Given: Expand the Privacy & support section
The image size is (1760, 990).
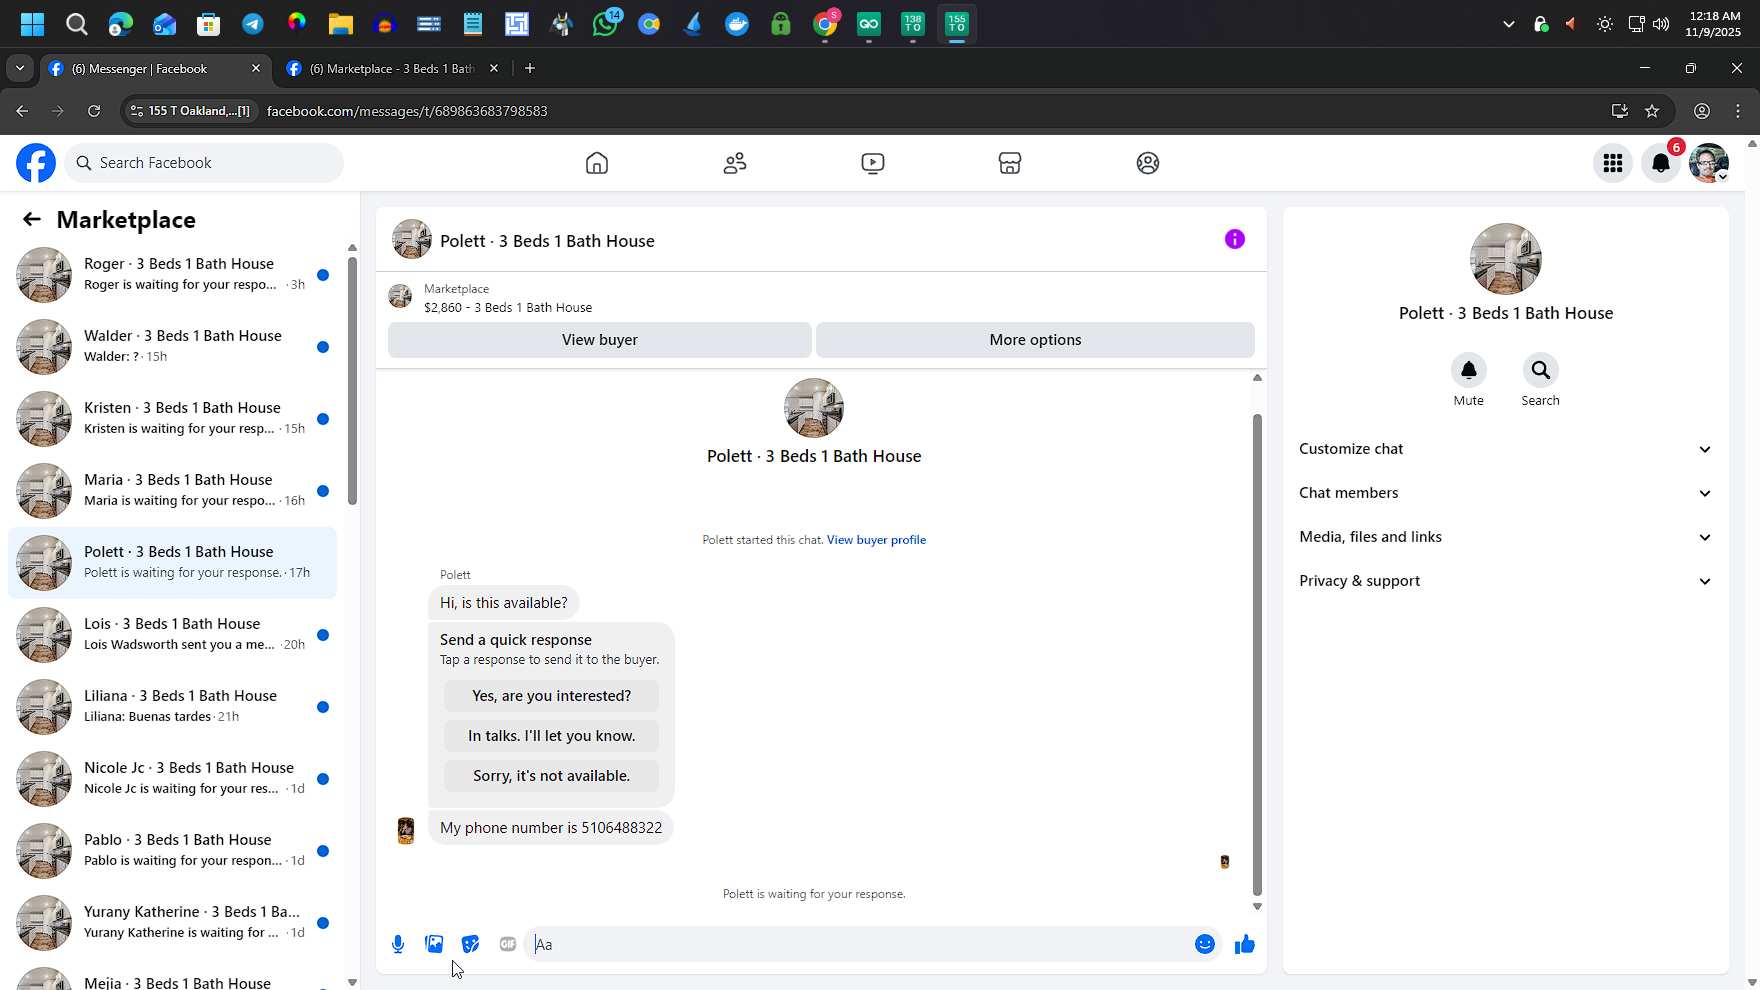Looking at the screenshot, I should 1505,581.
